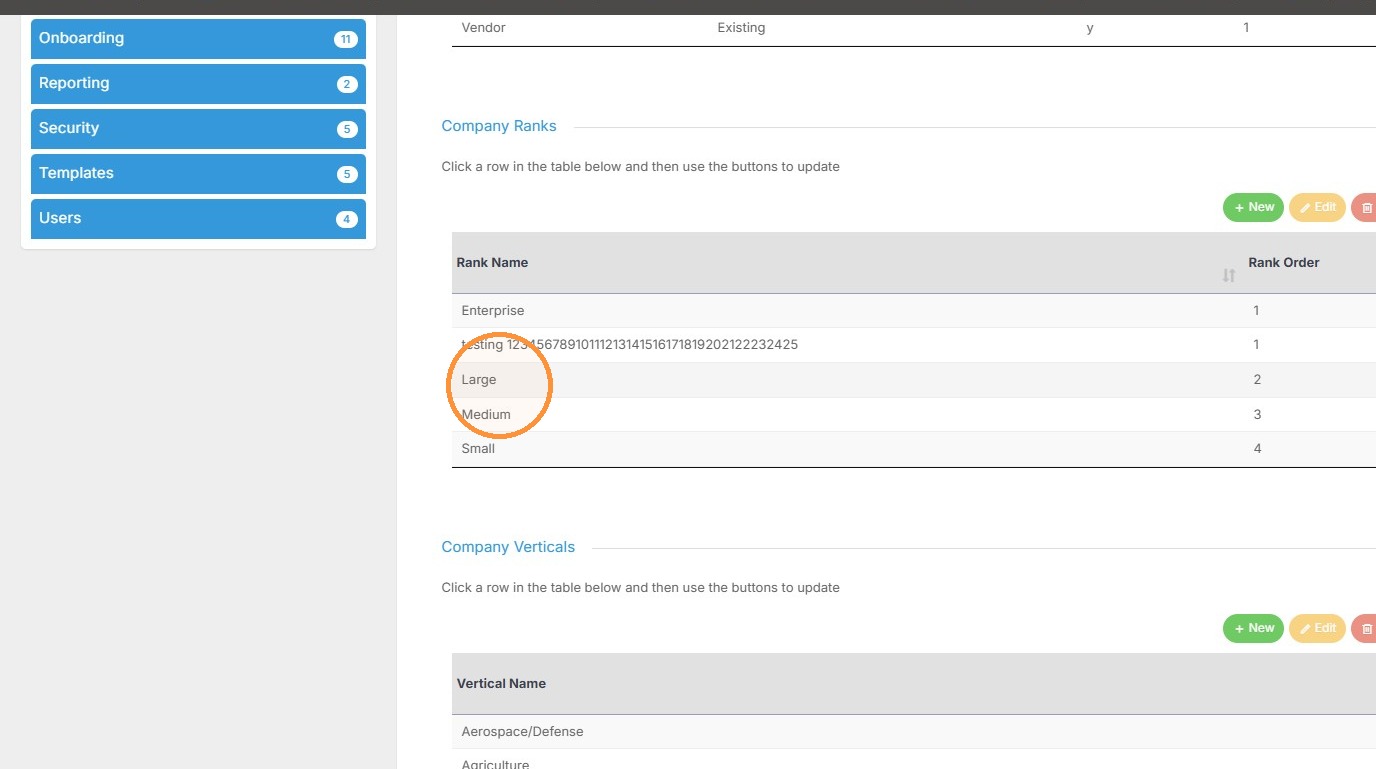Click the Company Ranks section heading
The height and width of the screenshot is (769, 1376).
pyautogui.click(x=499, y=126)
